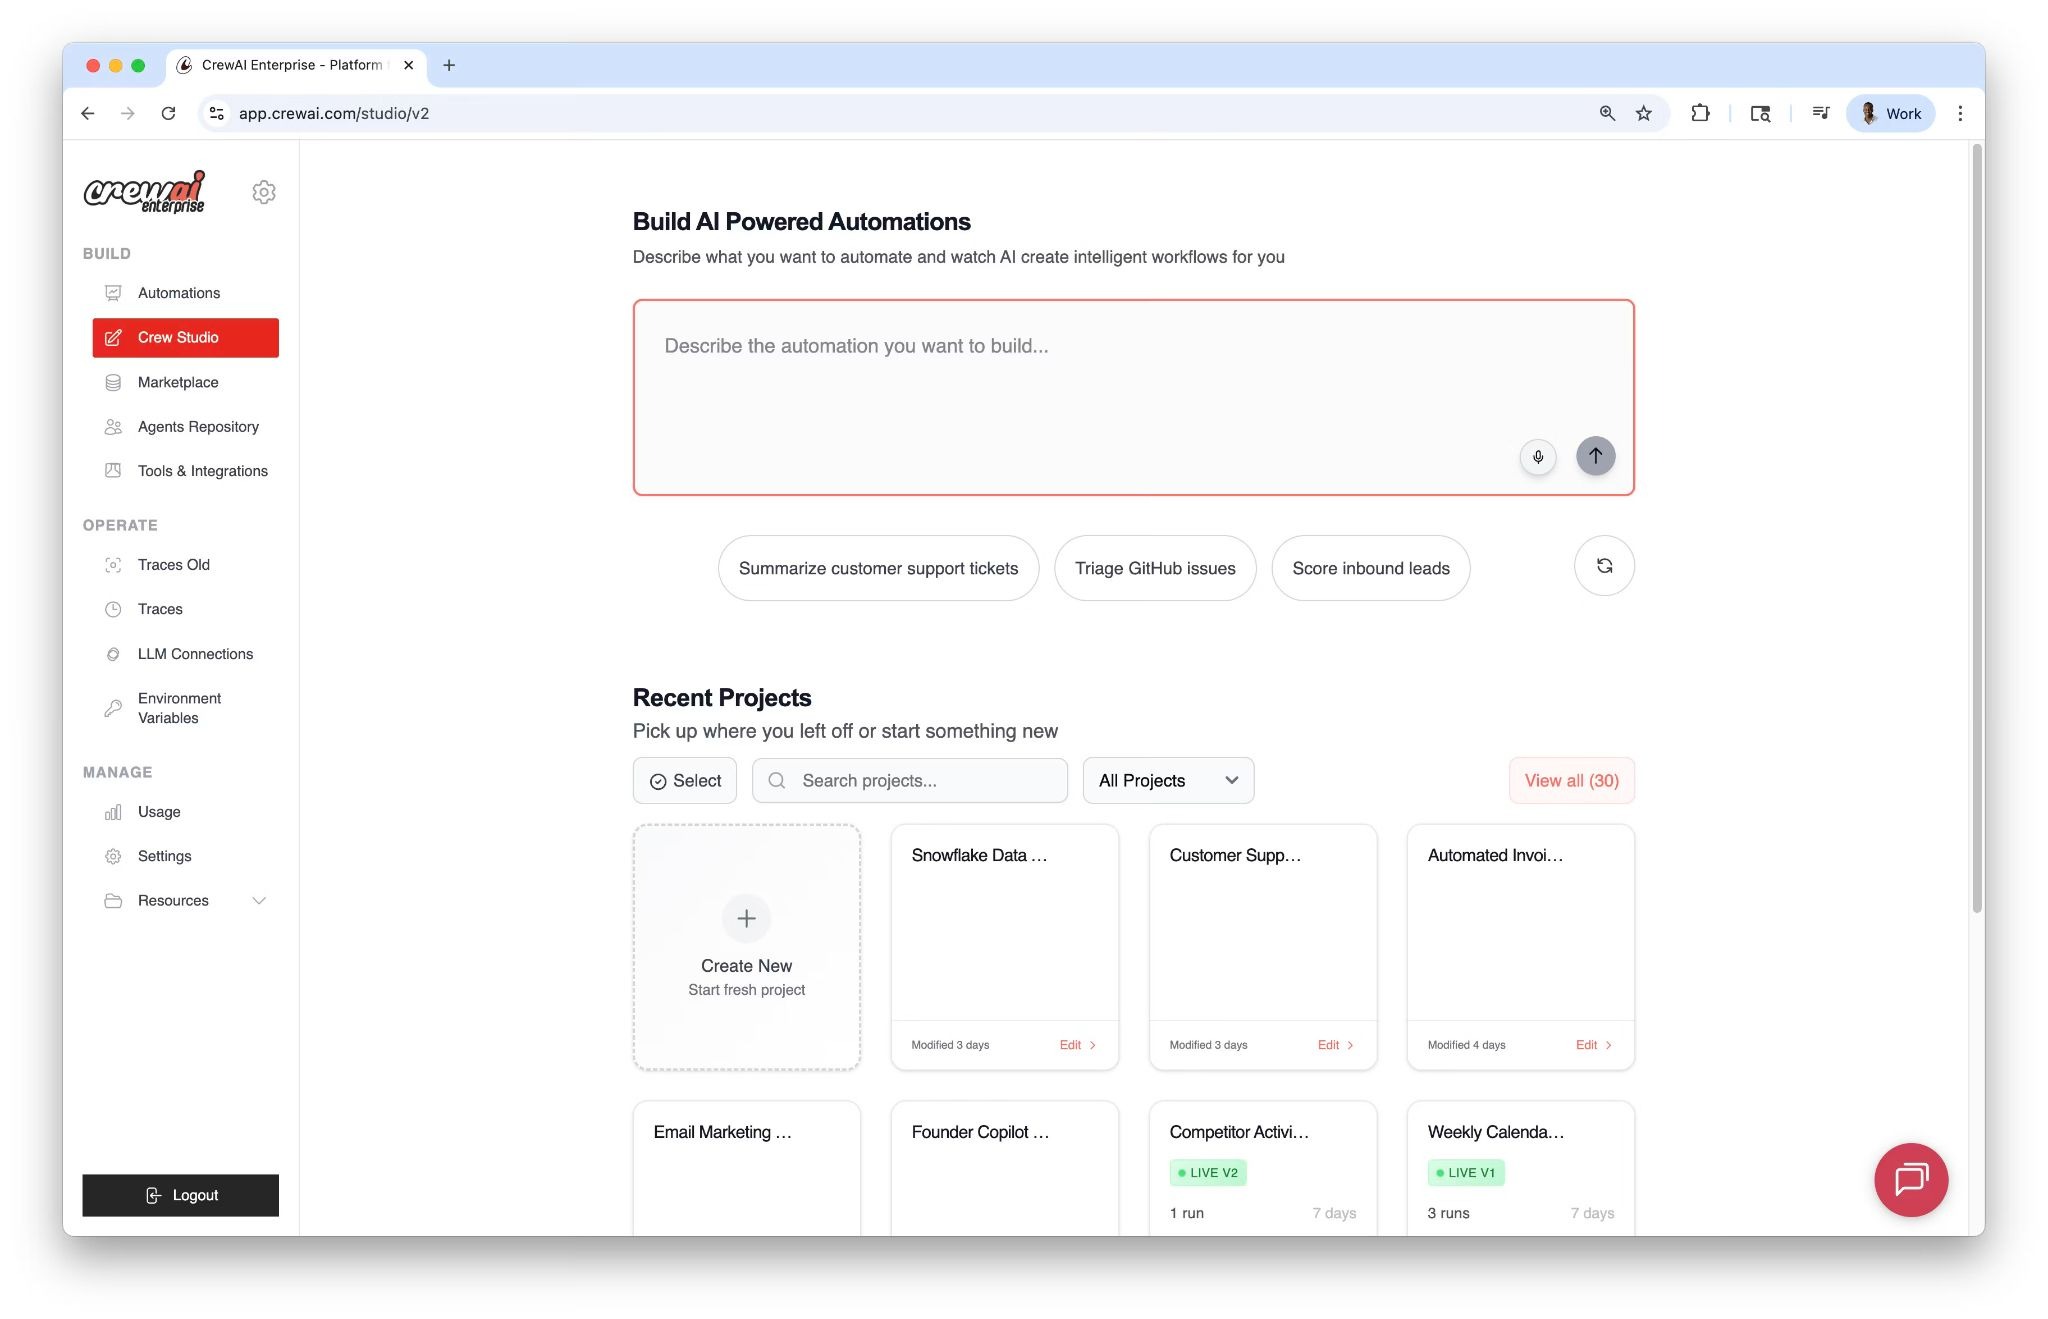Viewport: 2048px width, 1319px height.
Task: Choose the Triage GitHub issues suggestion
Action: tap(1155, 568)
